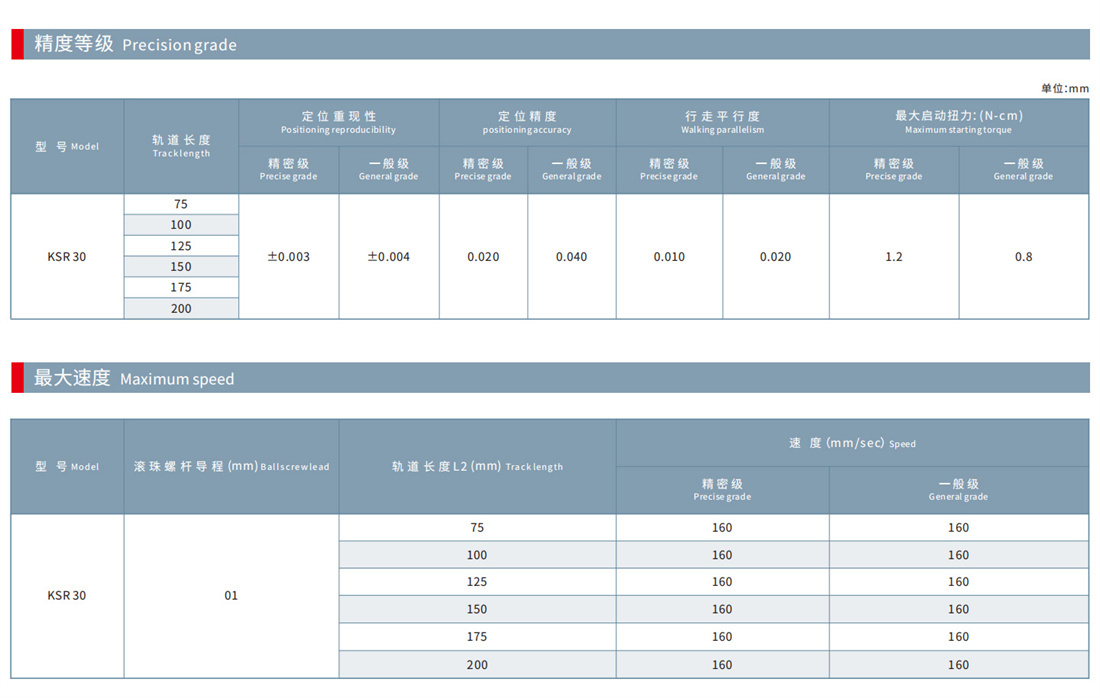1100x698 pixels.
Task: Select the 1.2 maximum starting torque value
Action: (894, 257)
